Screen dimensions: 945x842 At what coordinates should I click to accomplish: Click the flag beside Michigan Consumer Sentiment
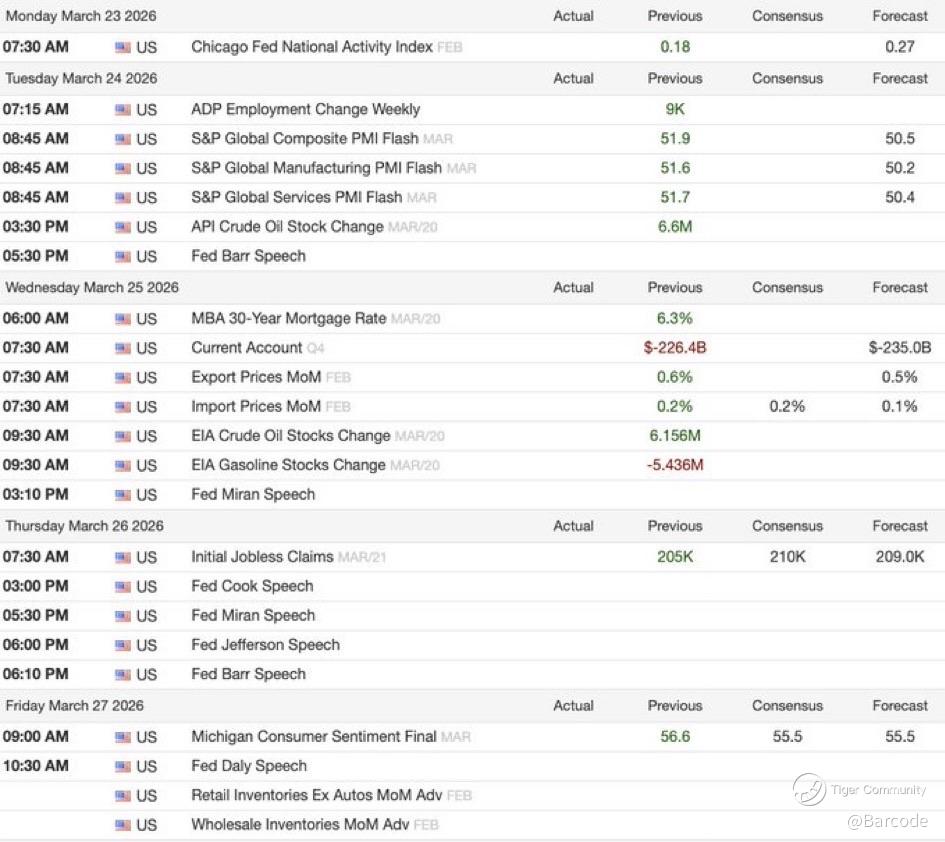(123, 737)
